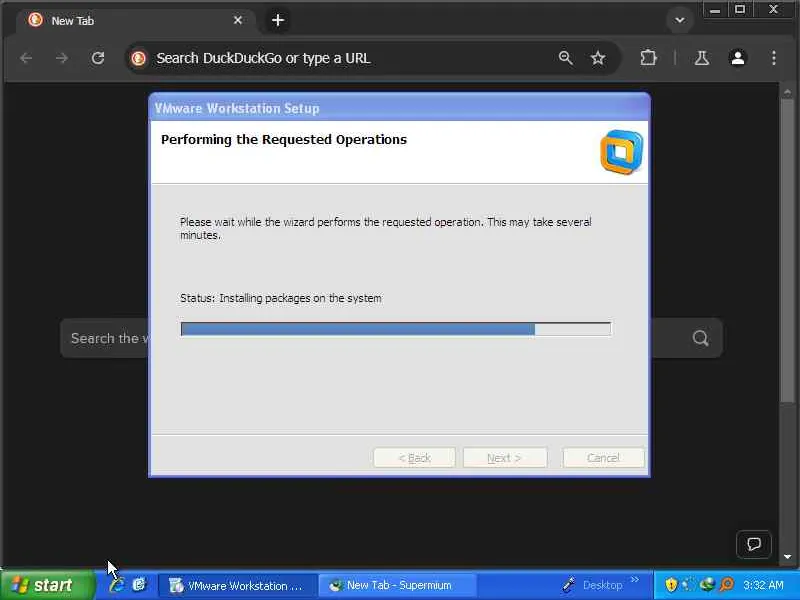Screen dimensions: 800x600
Task: Click the browser scrollbar up arrow
Action: click(x=788, y=92)
